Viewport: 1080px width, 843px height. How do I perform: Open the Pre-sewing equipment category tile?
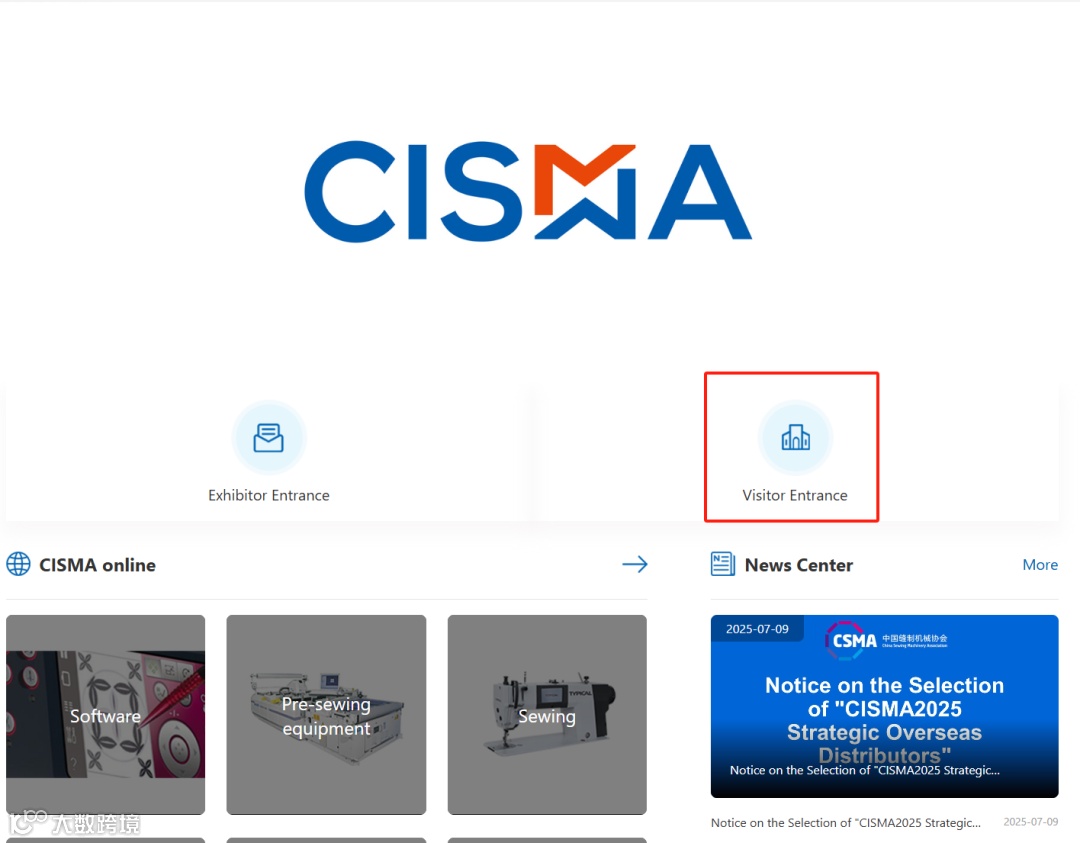pos(326,715)
